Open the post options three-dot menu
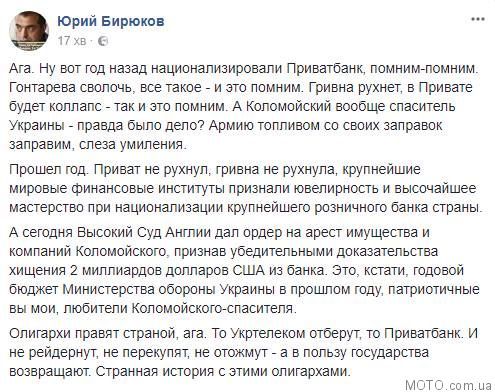Image resolution: width=495 pixels, height=392 pixels. (x=478, y=19)
